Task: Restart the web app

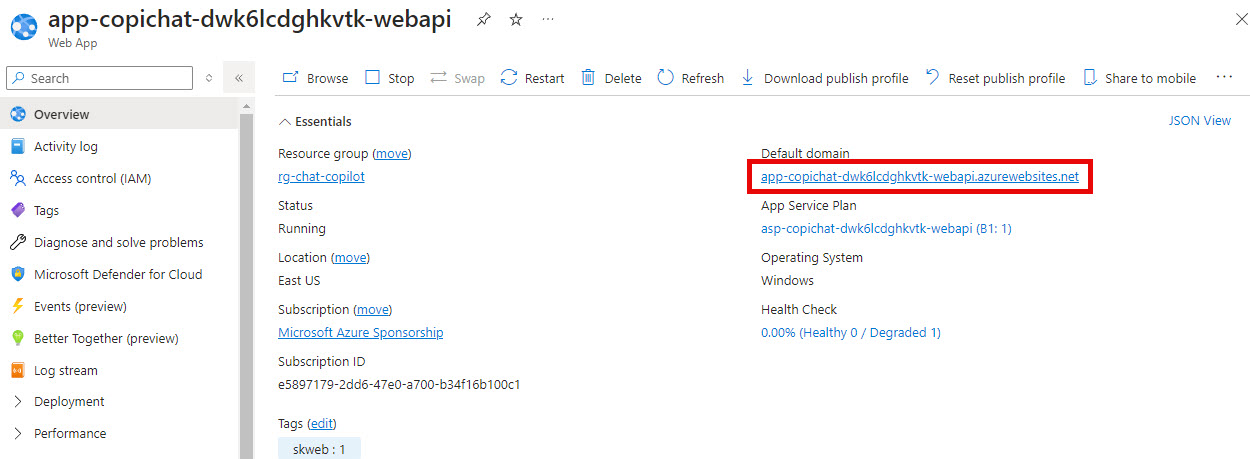Action: point(532,78)
